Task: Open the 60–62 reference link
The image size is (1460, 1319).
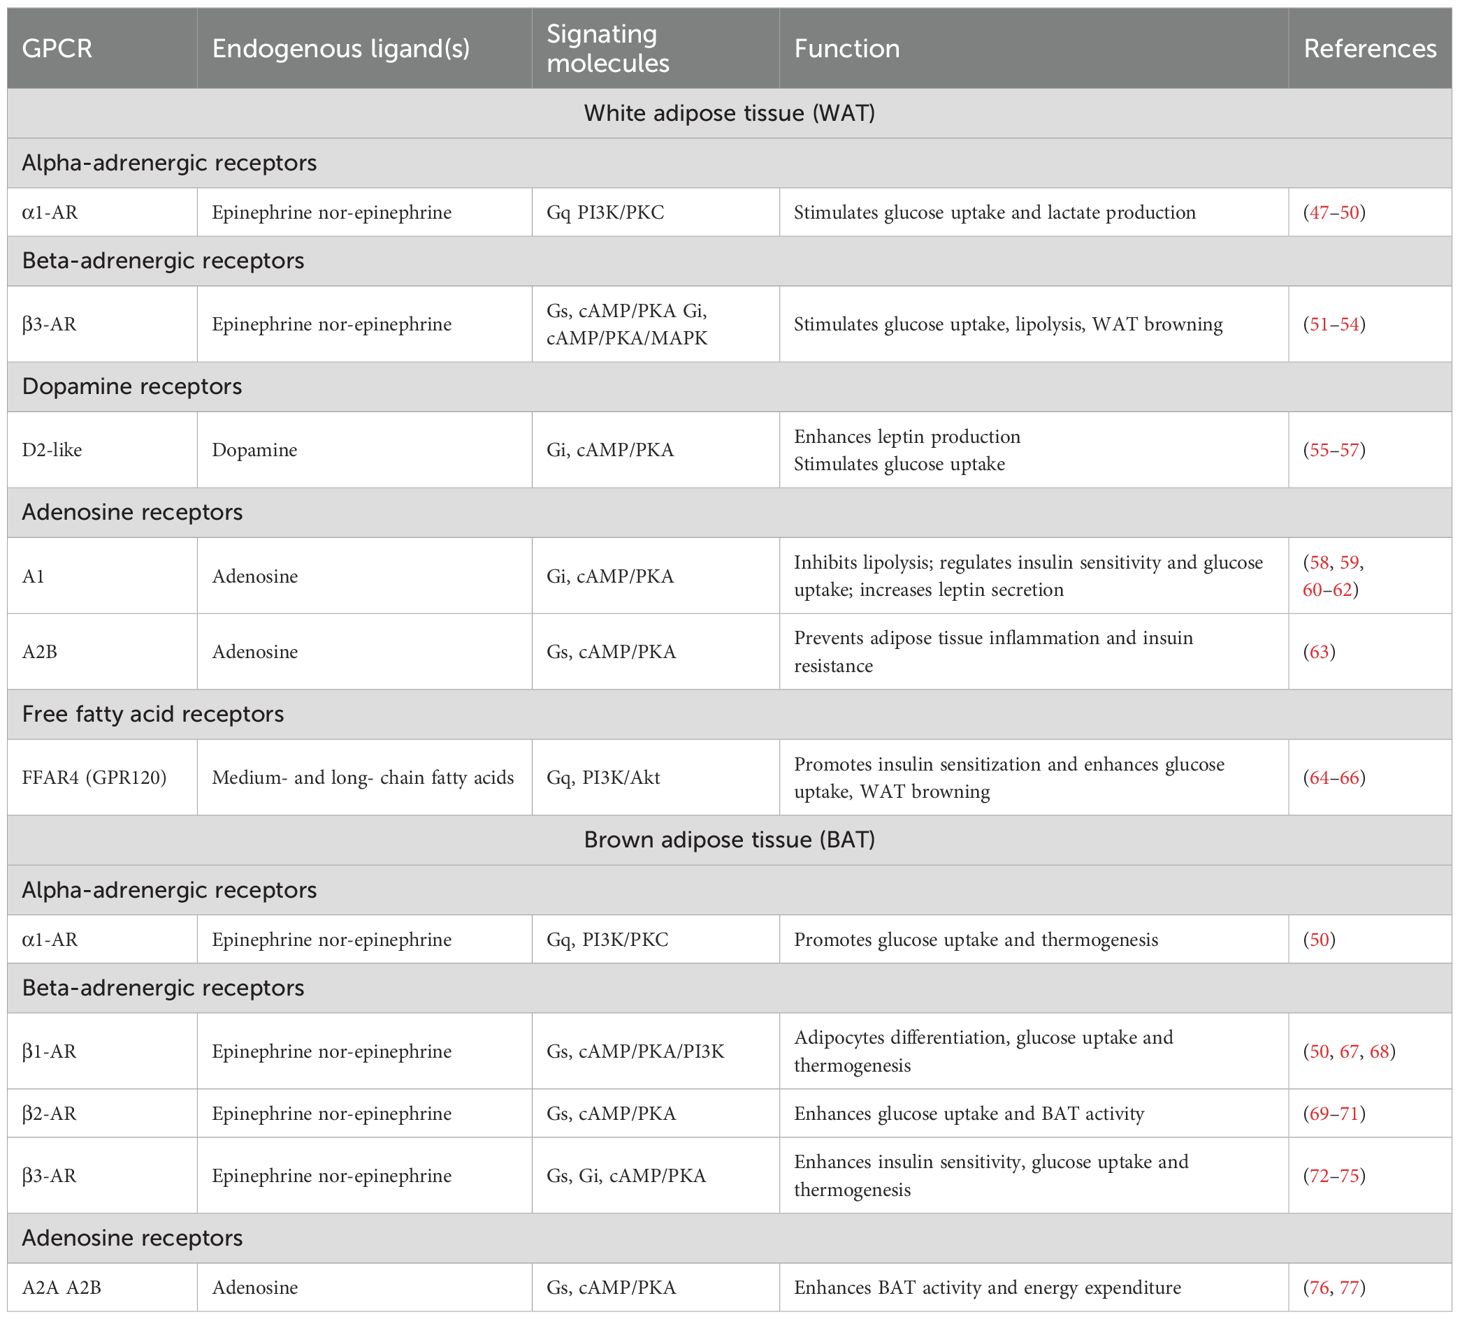Action: pyautogui.click(x=1327, y=590)
